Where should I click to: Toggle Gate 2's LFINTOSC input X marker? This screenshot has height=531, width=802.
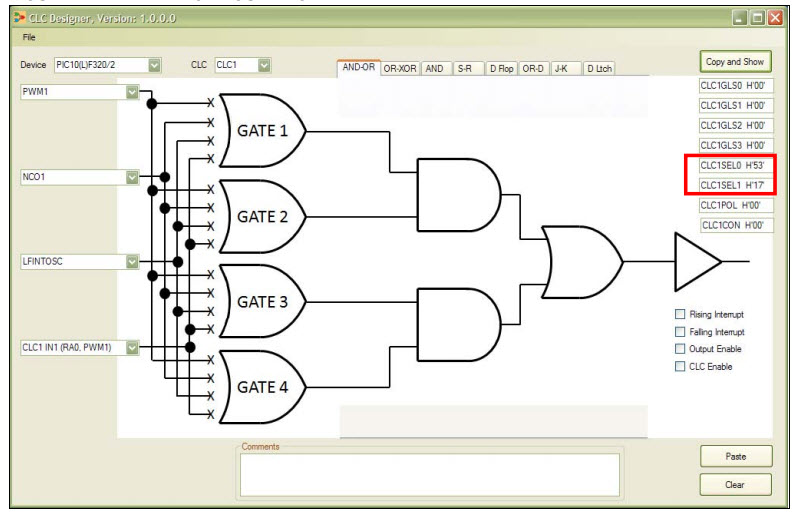pos(210,226)
